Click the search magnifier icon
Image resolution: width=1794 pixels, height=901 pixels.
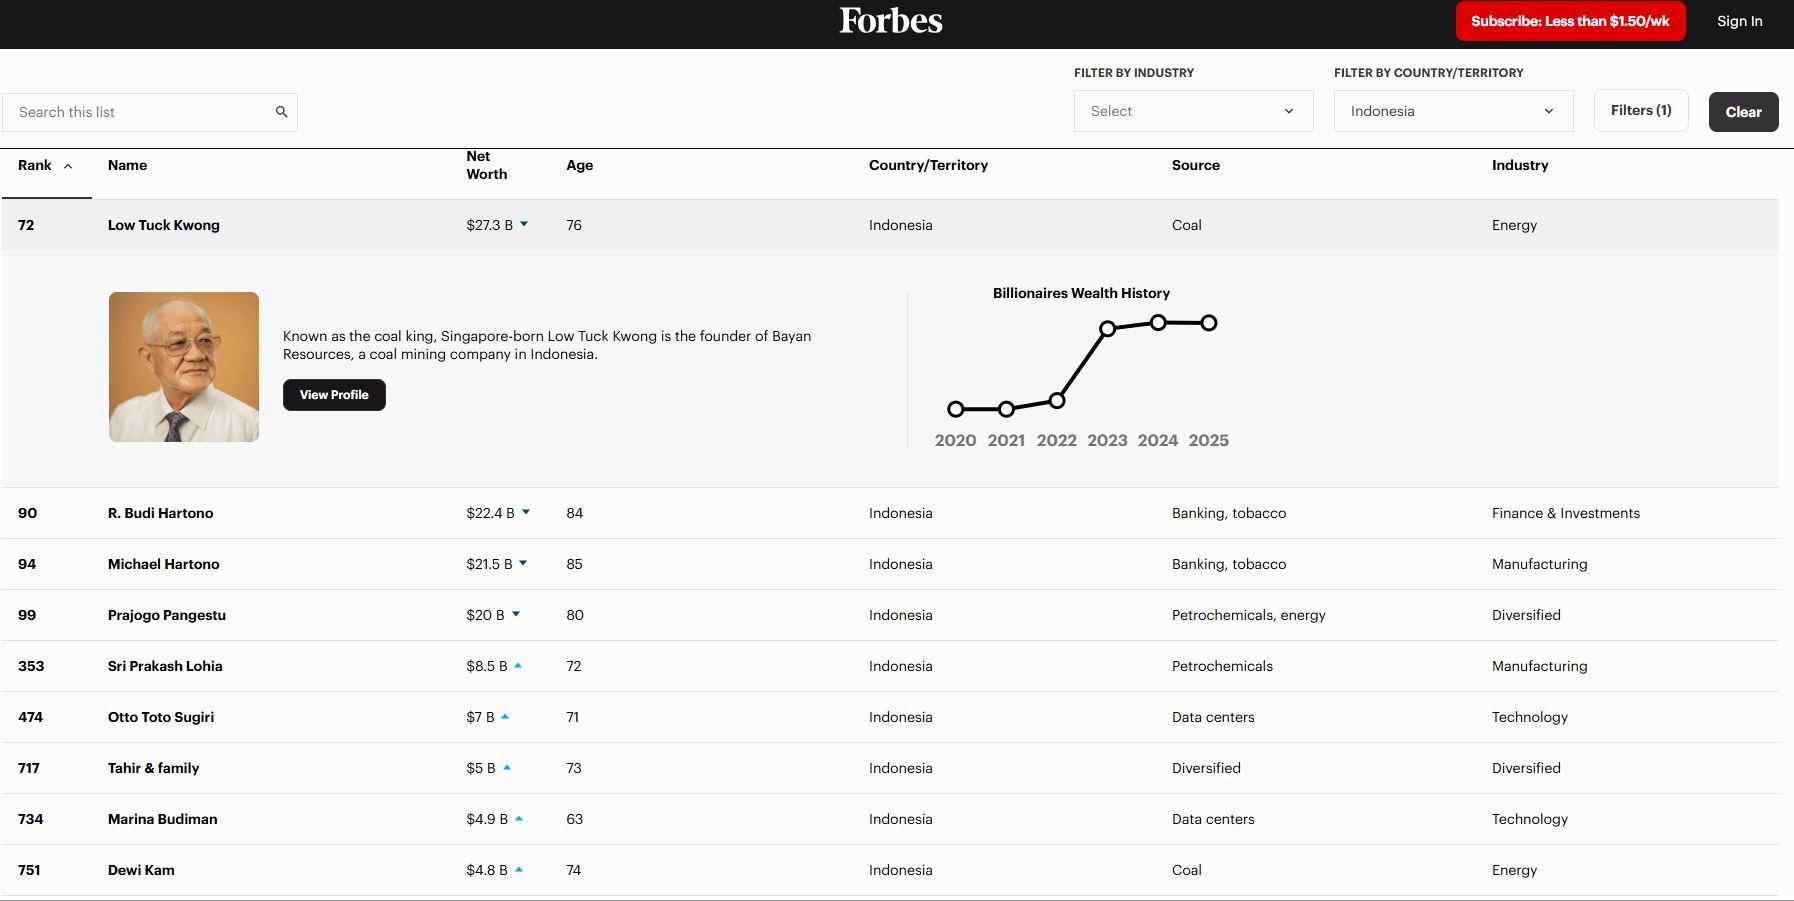pyautogui.click(x=281, y=112)
